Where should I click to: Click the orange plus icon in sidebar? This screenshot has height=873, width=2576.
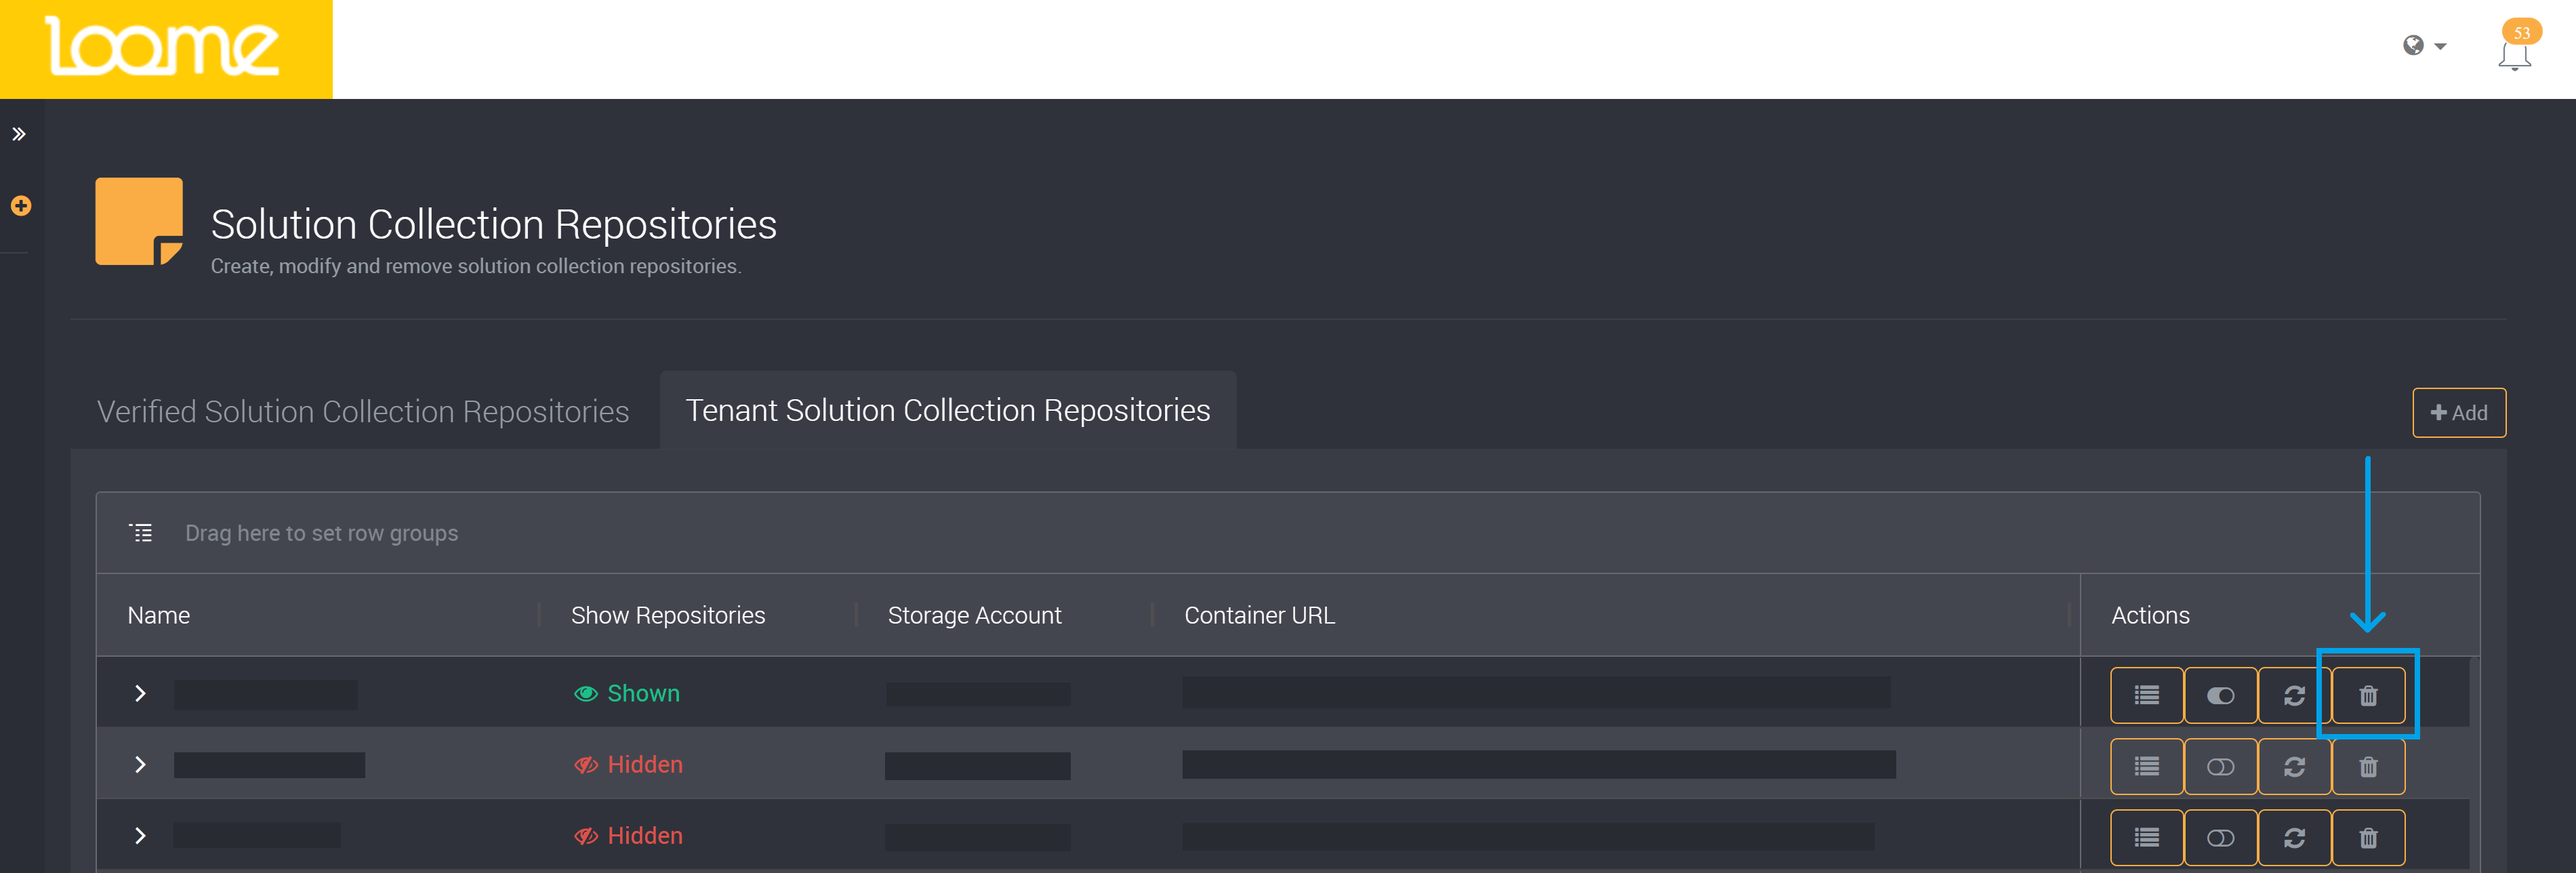pyautogui.click(x=21, y=206)
